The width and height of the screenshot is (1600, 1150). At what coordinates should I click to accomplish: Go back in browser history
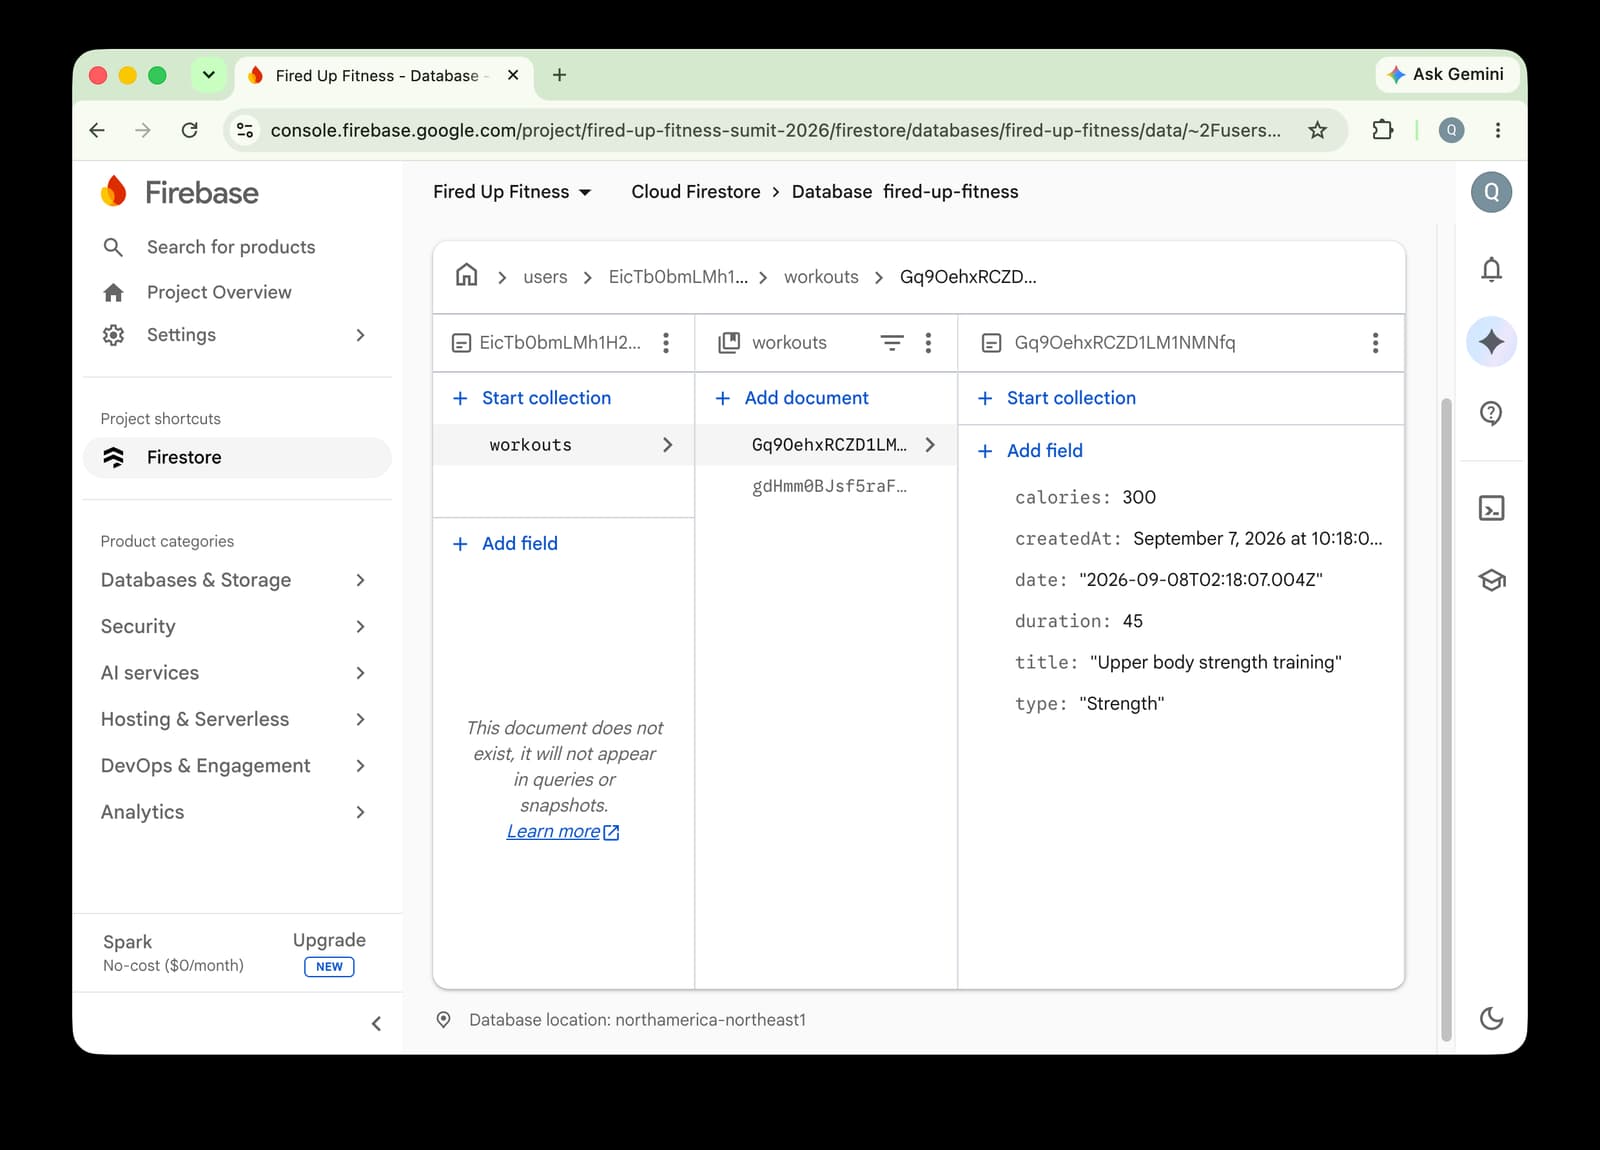(97, 130)
